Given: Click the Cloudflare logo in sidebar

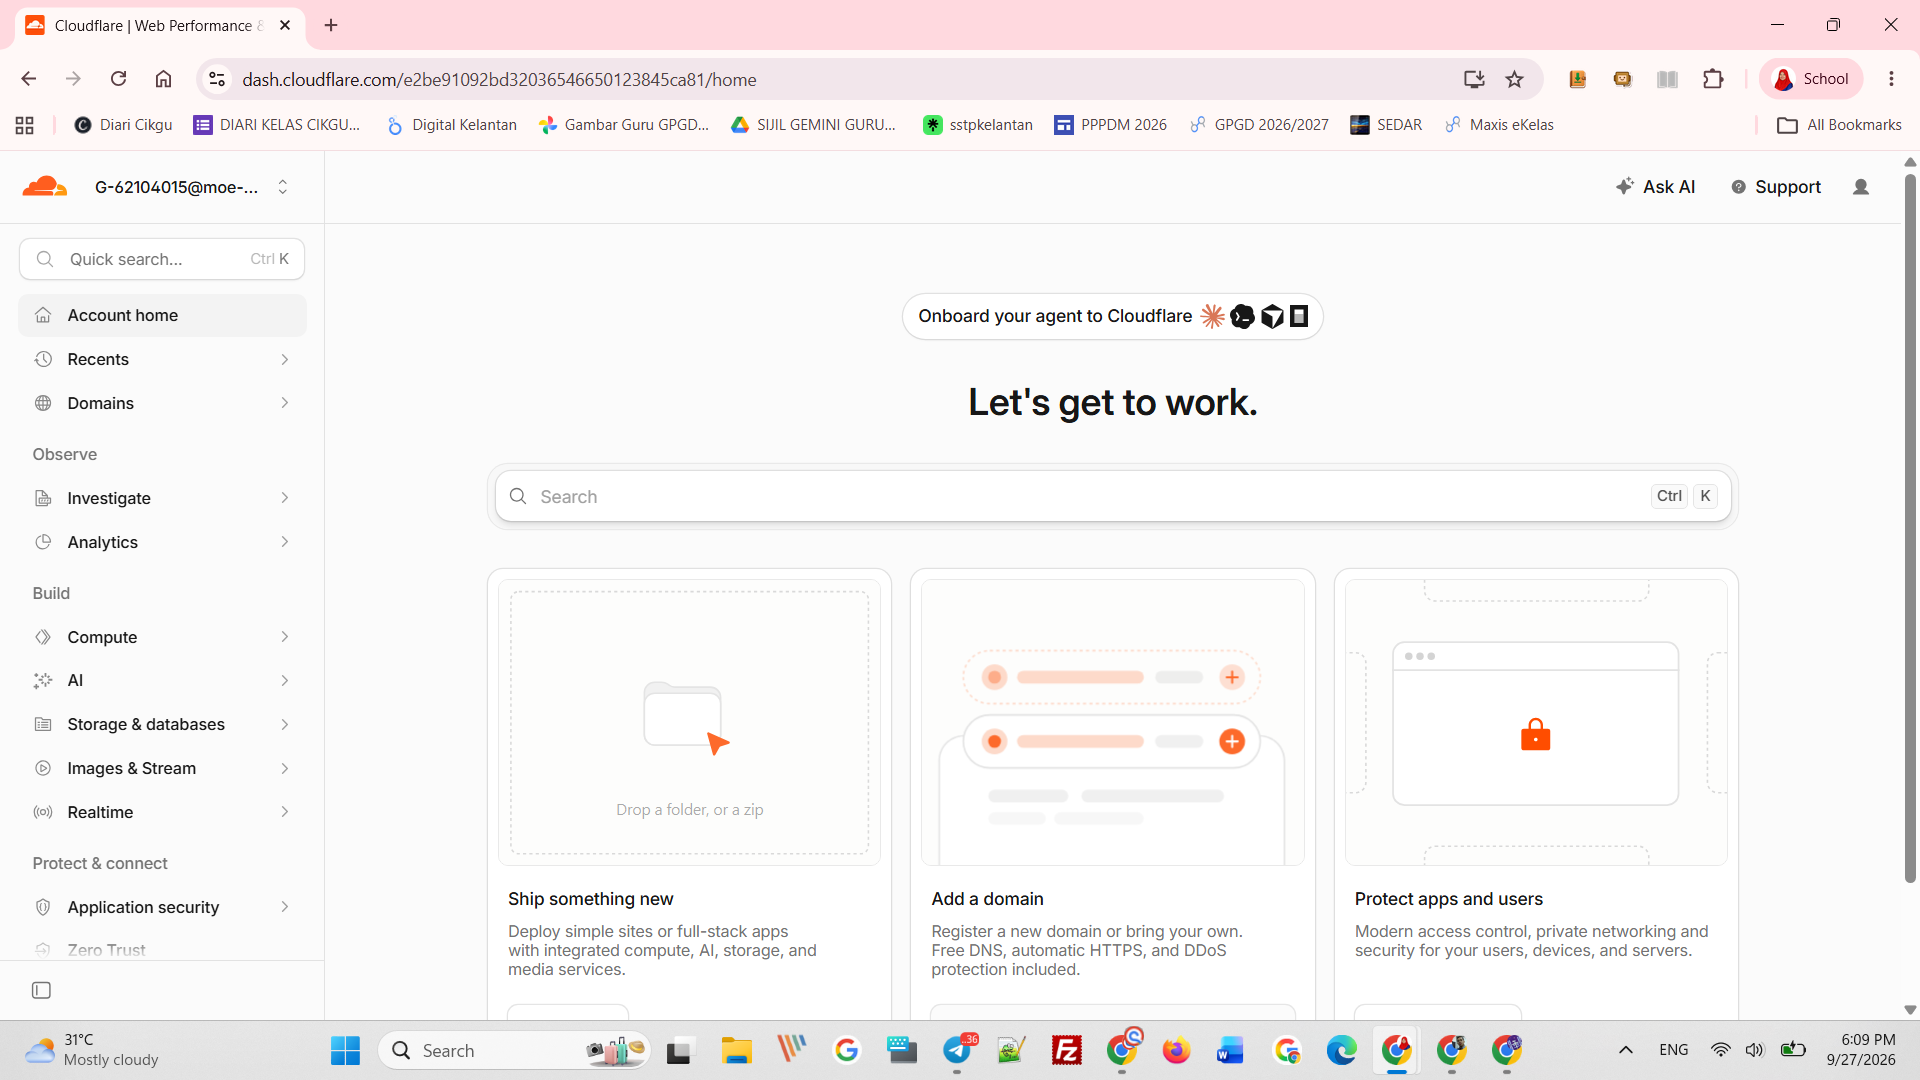Looking at the screenshot, I should point(45,187).
